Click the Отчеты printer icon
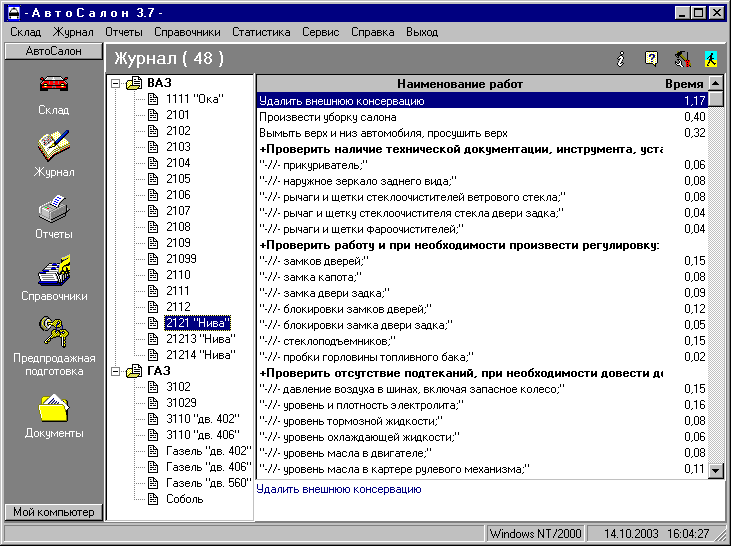 click(53, 210)
